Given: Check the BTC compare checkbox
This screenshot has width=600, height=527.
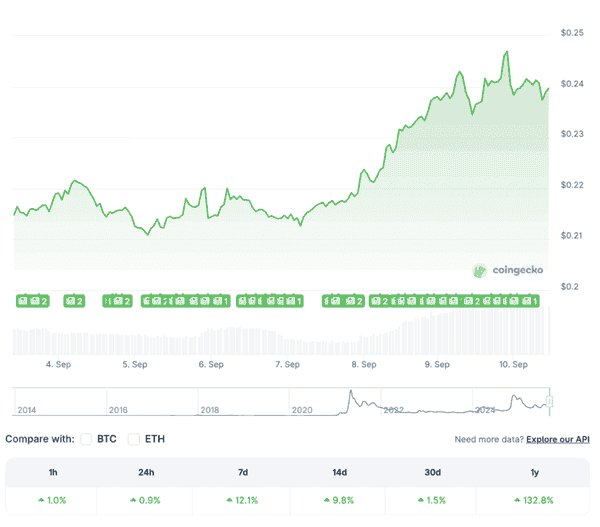Looking at the screenshot, I should click(85, 439).
